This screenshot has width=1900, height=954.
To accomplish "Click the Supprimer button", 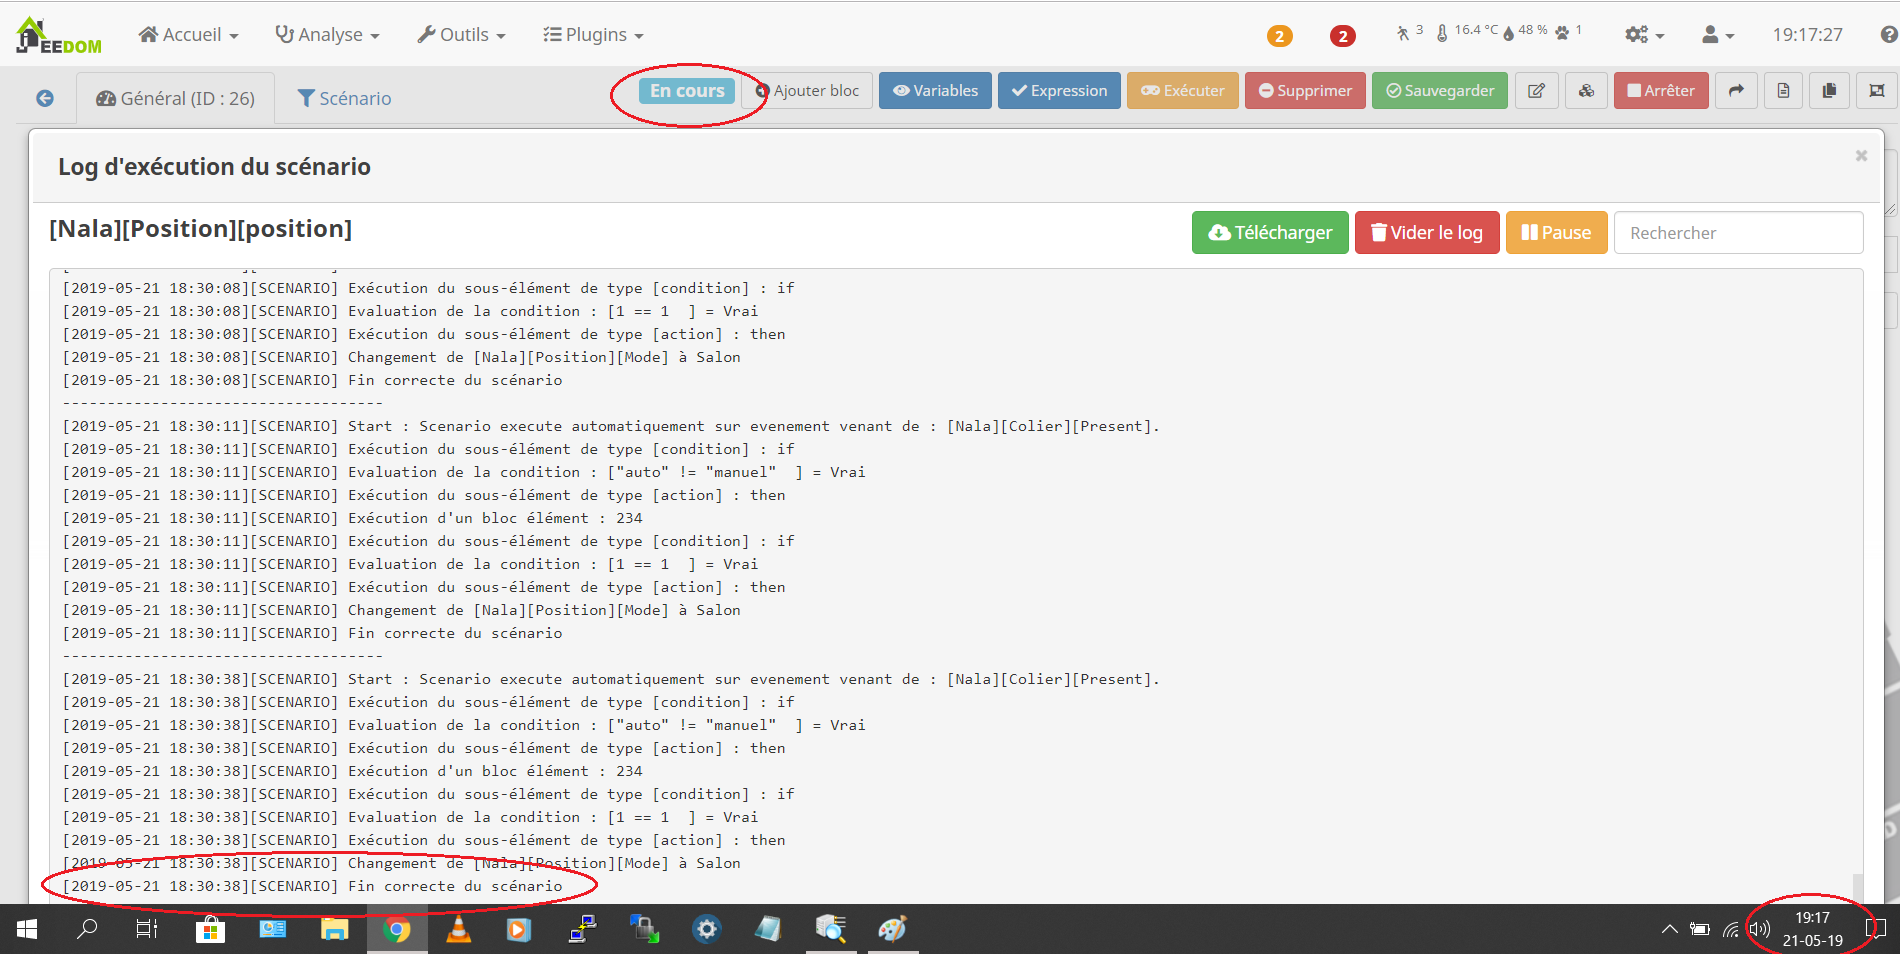I will [x=1305, y=91].
